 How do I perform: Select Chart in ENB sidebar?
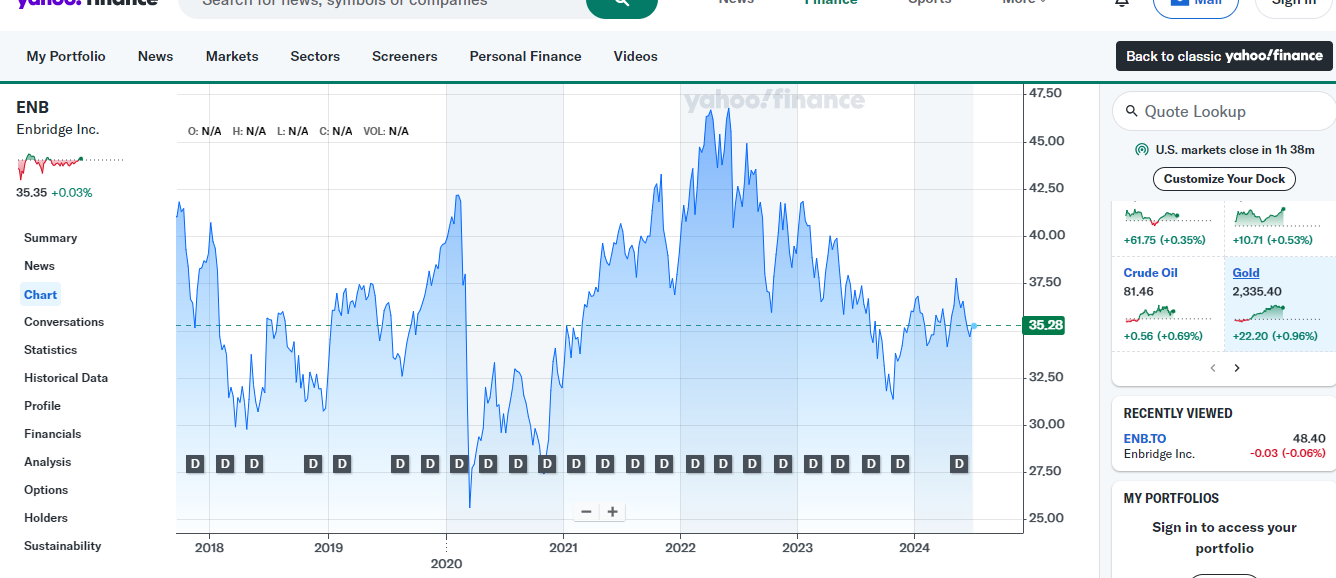(x=41, y=294)
